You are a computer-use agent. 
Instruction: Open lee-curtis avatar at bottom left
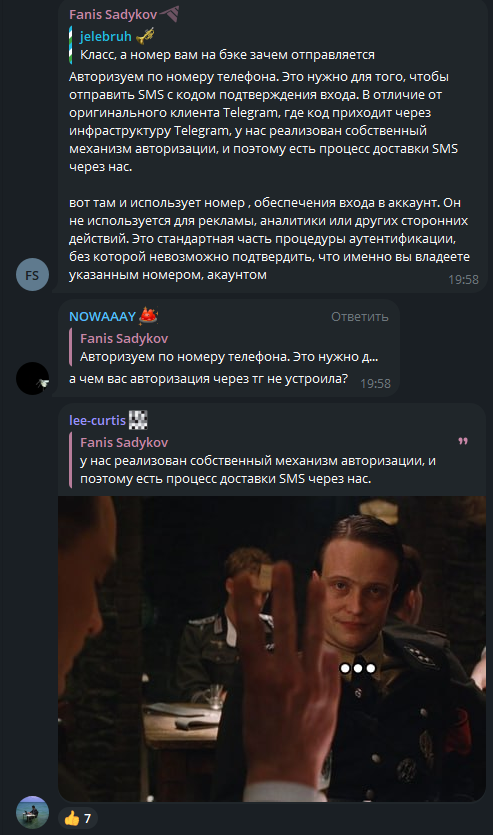pos(32,813)
